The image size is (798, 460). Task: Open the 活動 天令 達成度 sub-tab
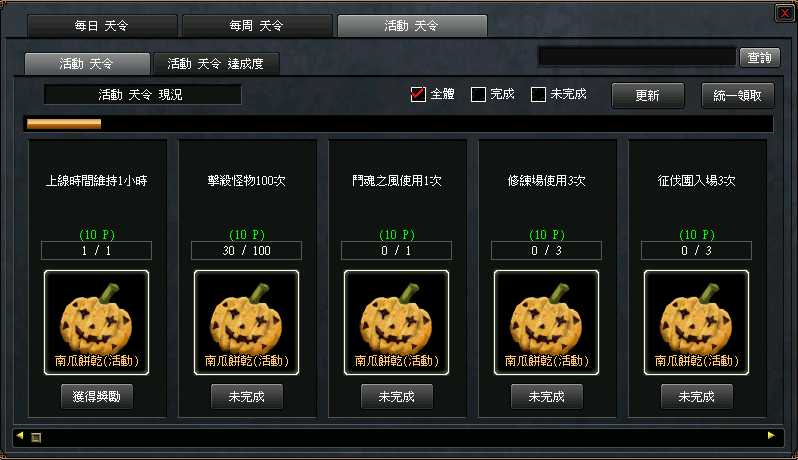click(x=216, y=64)
